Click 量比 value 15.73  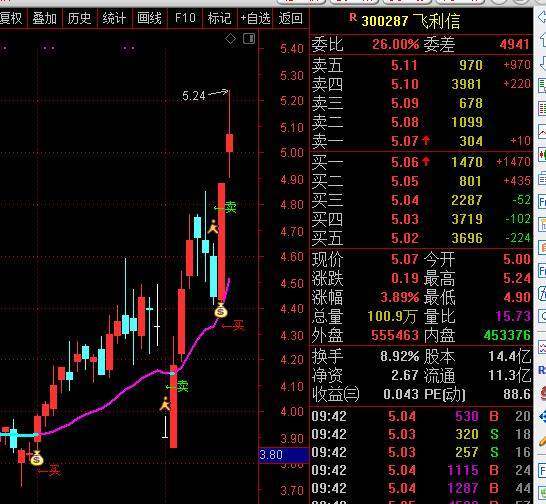click(513, 316)
